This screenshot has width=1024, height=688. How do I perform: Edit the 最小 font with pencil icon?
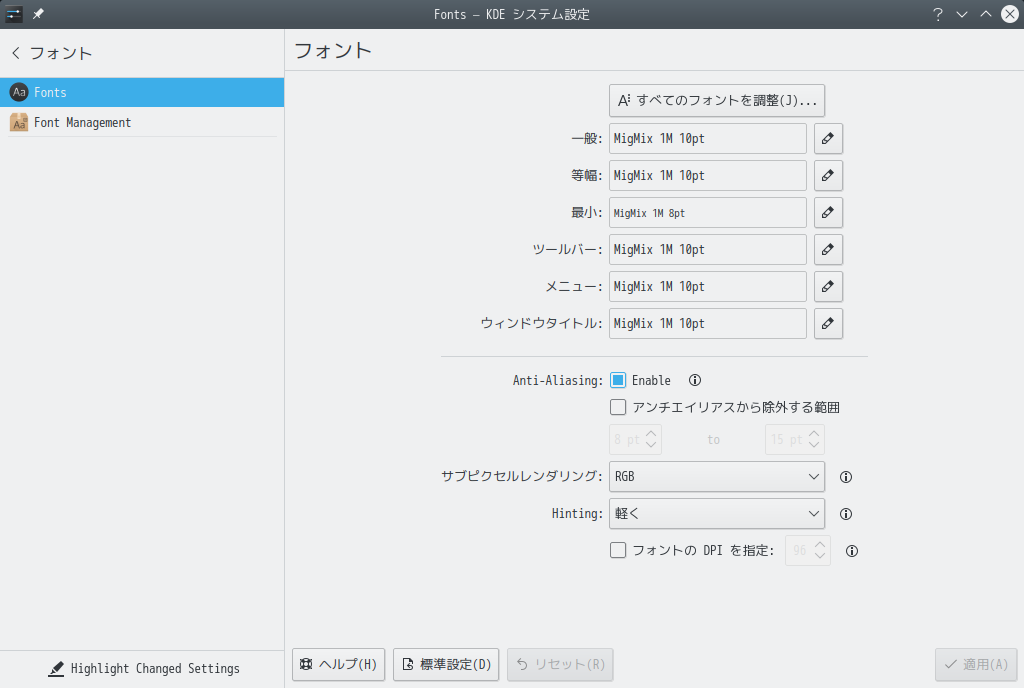(828, 212)
